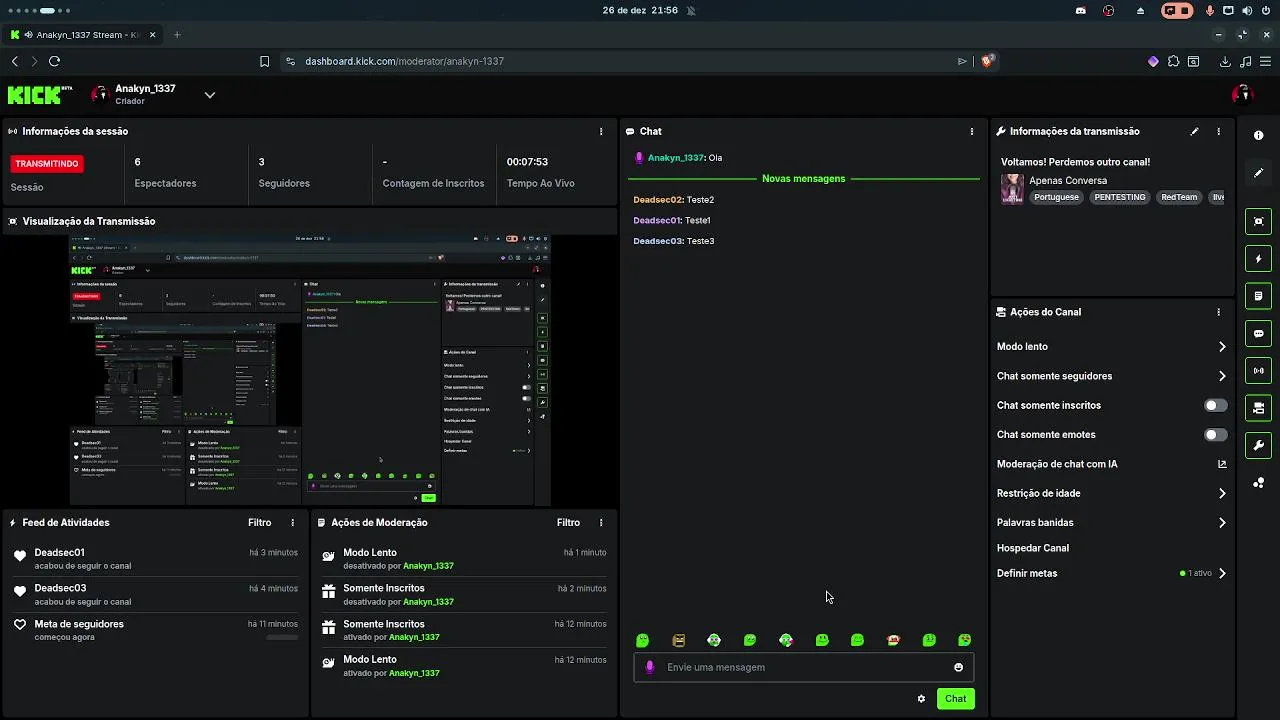This screenshot has width=1280, height=720.
Task: Click the purple microphone identity badge in message box
Action: point(650,667)
